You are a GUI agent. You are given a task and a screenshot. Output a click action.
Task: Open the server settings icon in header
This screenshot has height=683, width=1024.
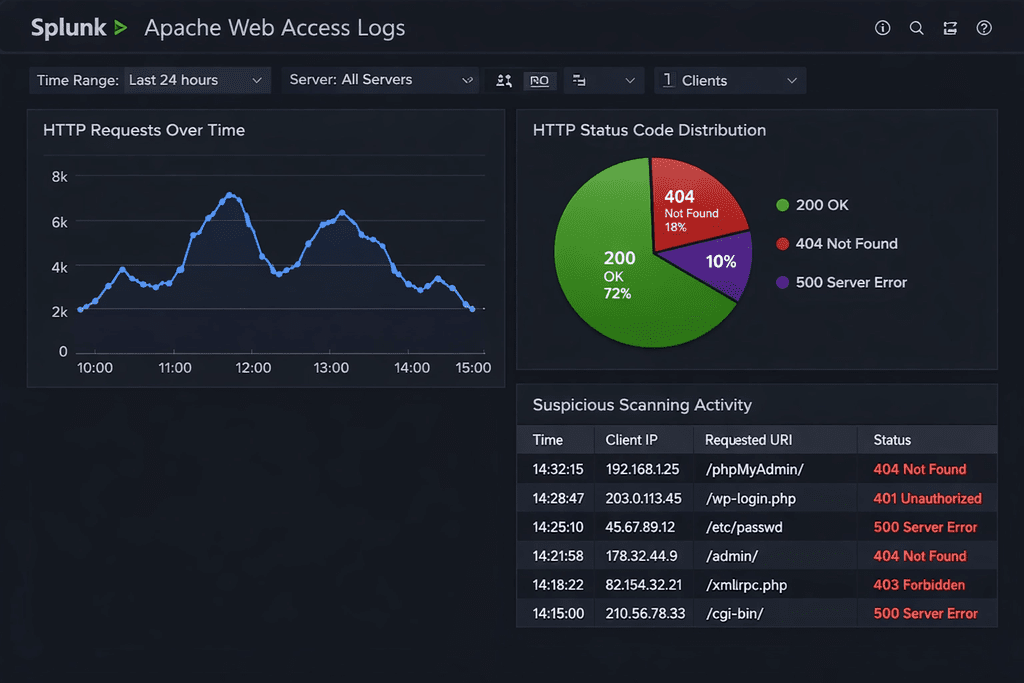coord(950,28)
